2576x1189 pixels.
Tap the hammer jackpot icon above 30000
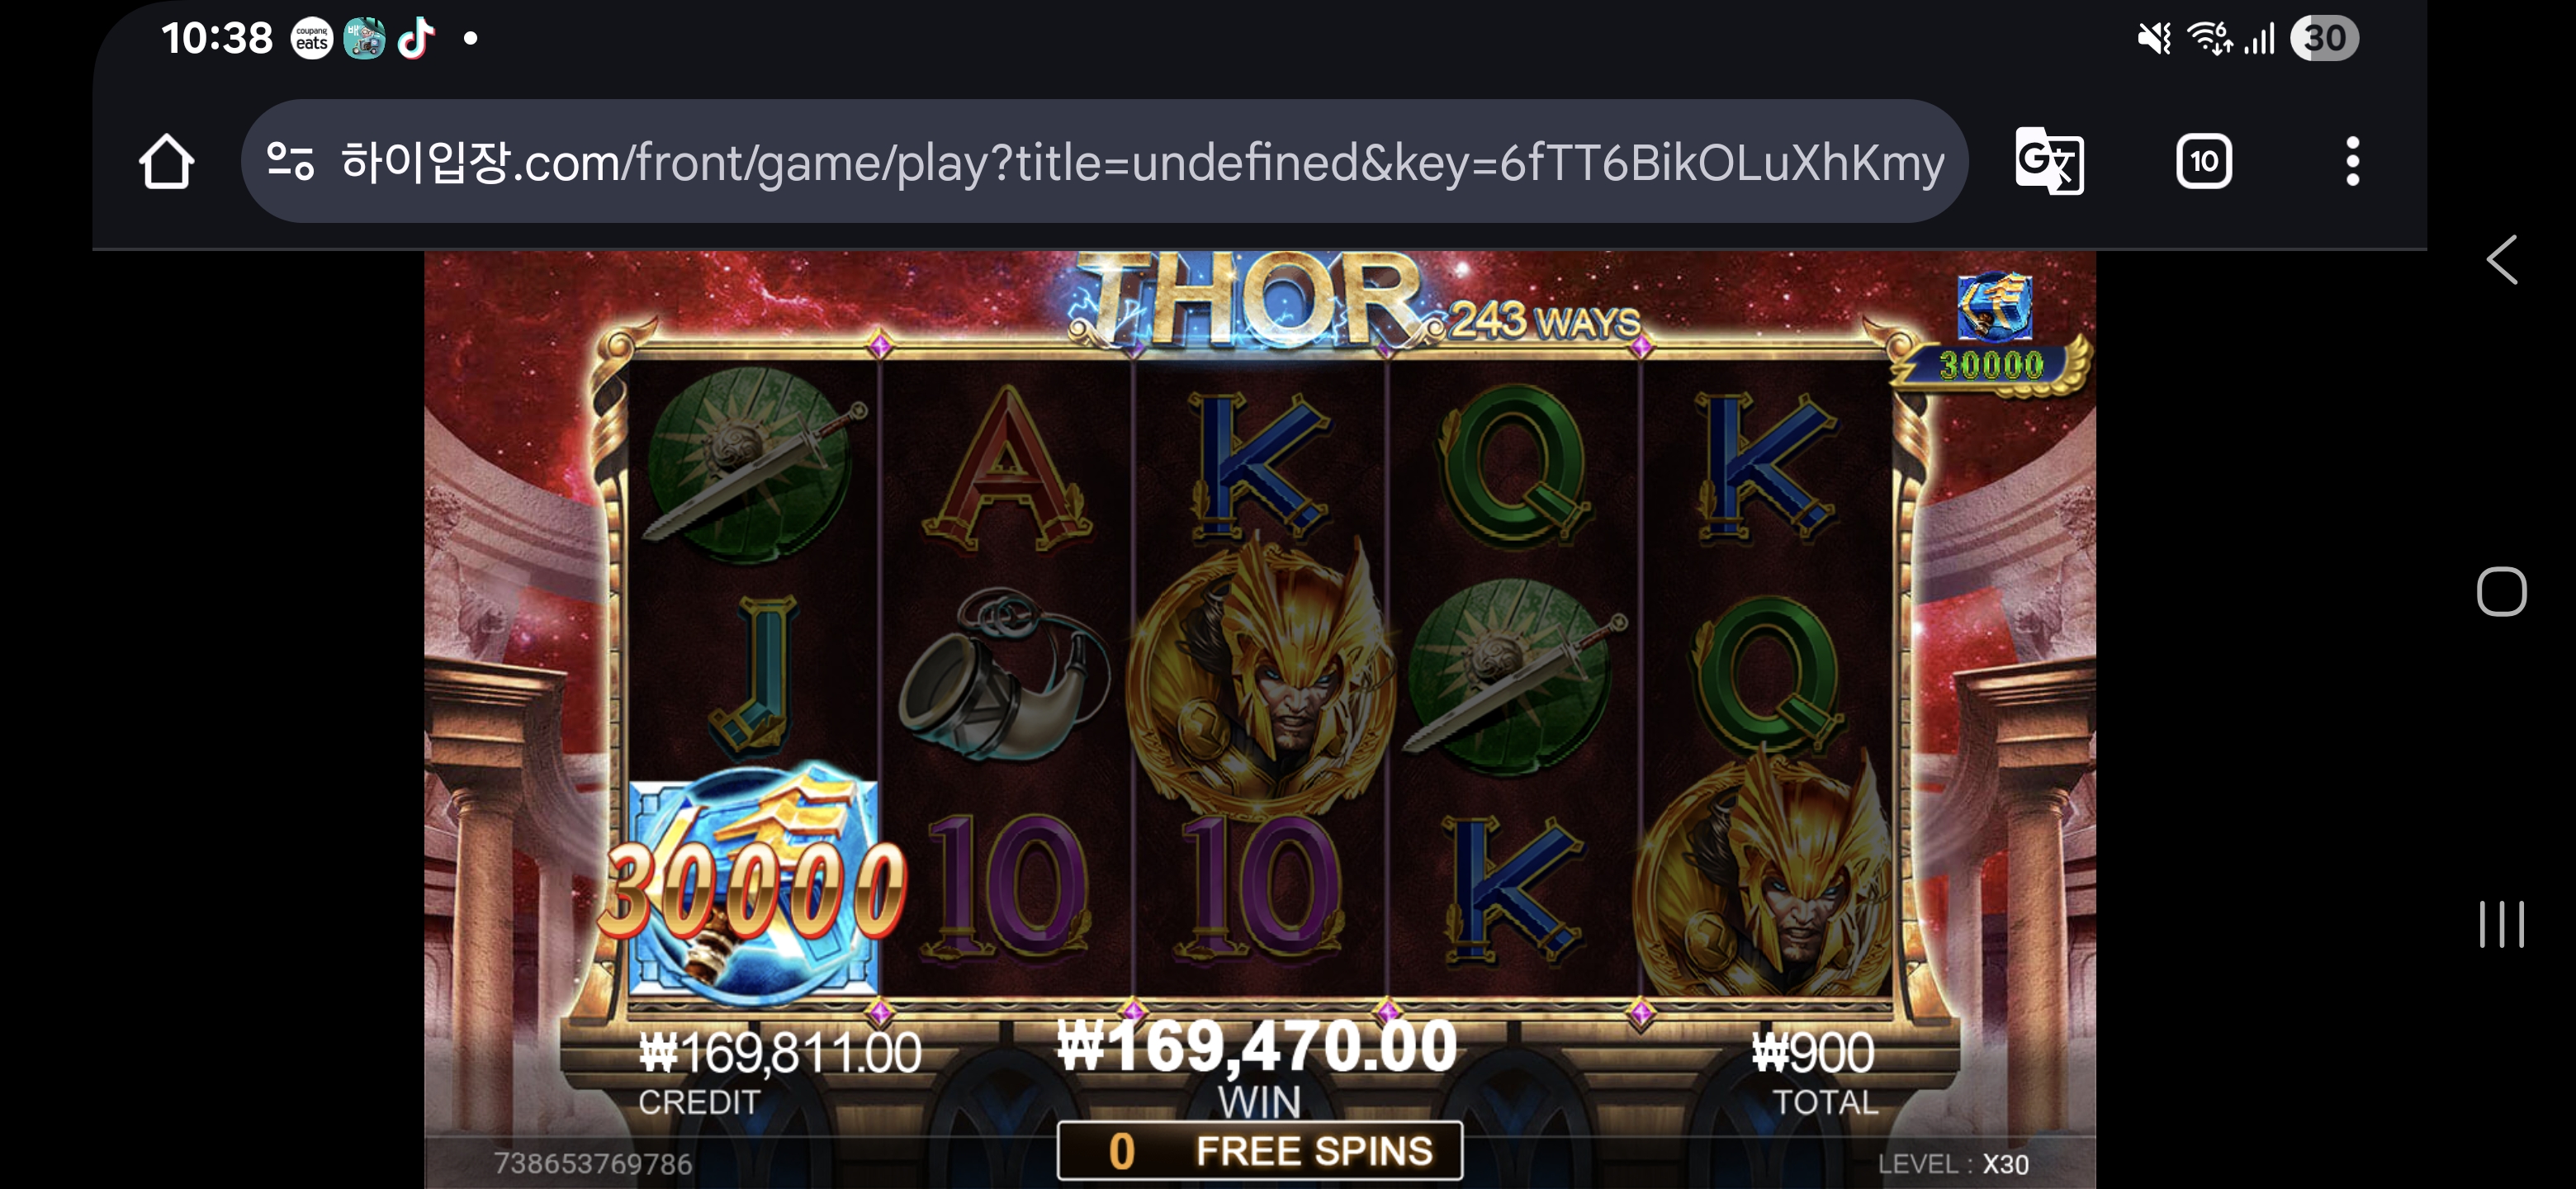(x=1994, y=306)
